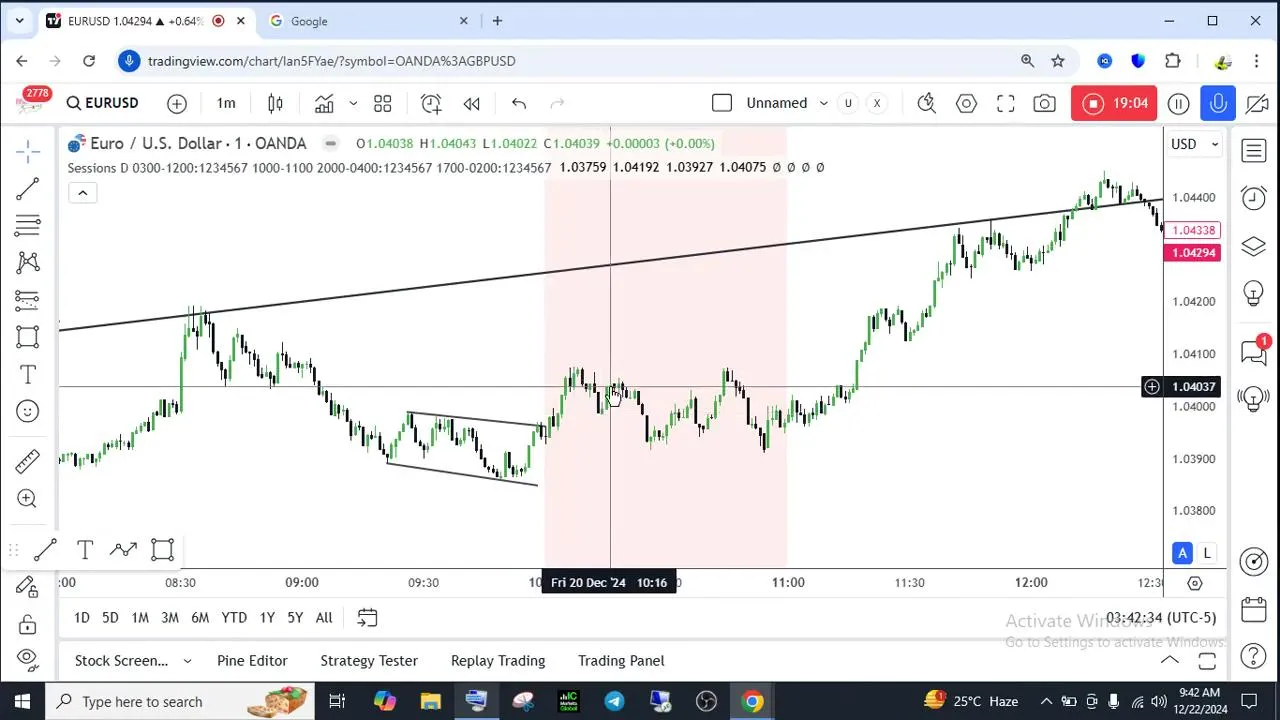
Task: Pick the text tool in favorites toolbar
Action: tap(85, 549)
